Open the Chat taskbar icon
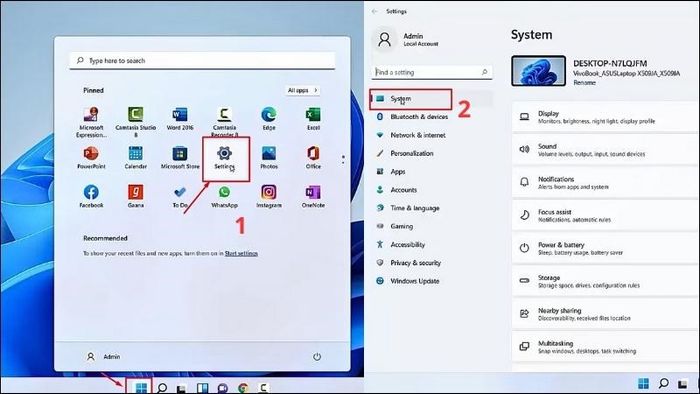 coord(222,388)
